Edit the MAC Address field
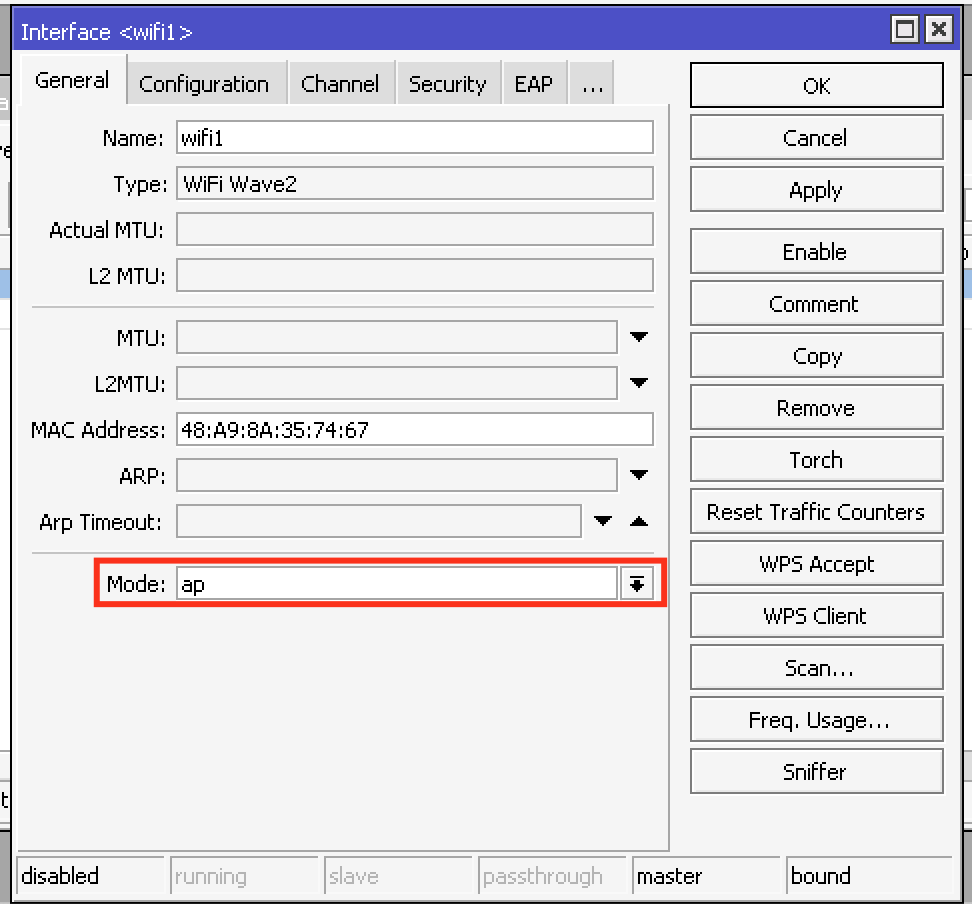972x904 pixels. coord(415,429)
